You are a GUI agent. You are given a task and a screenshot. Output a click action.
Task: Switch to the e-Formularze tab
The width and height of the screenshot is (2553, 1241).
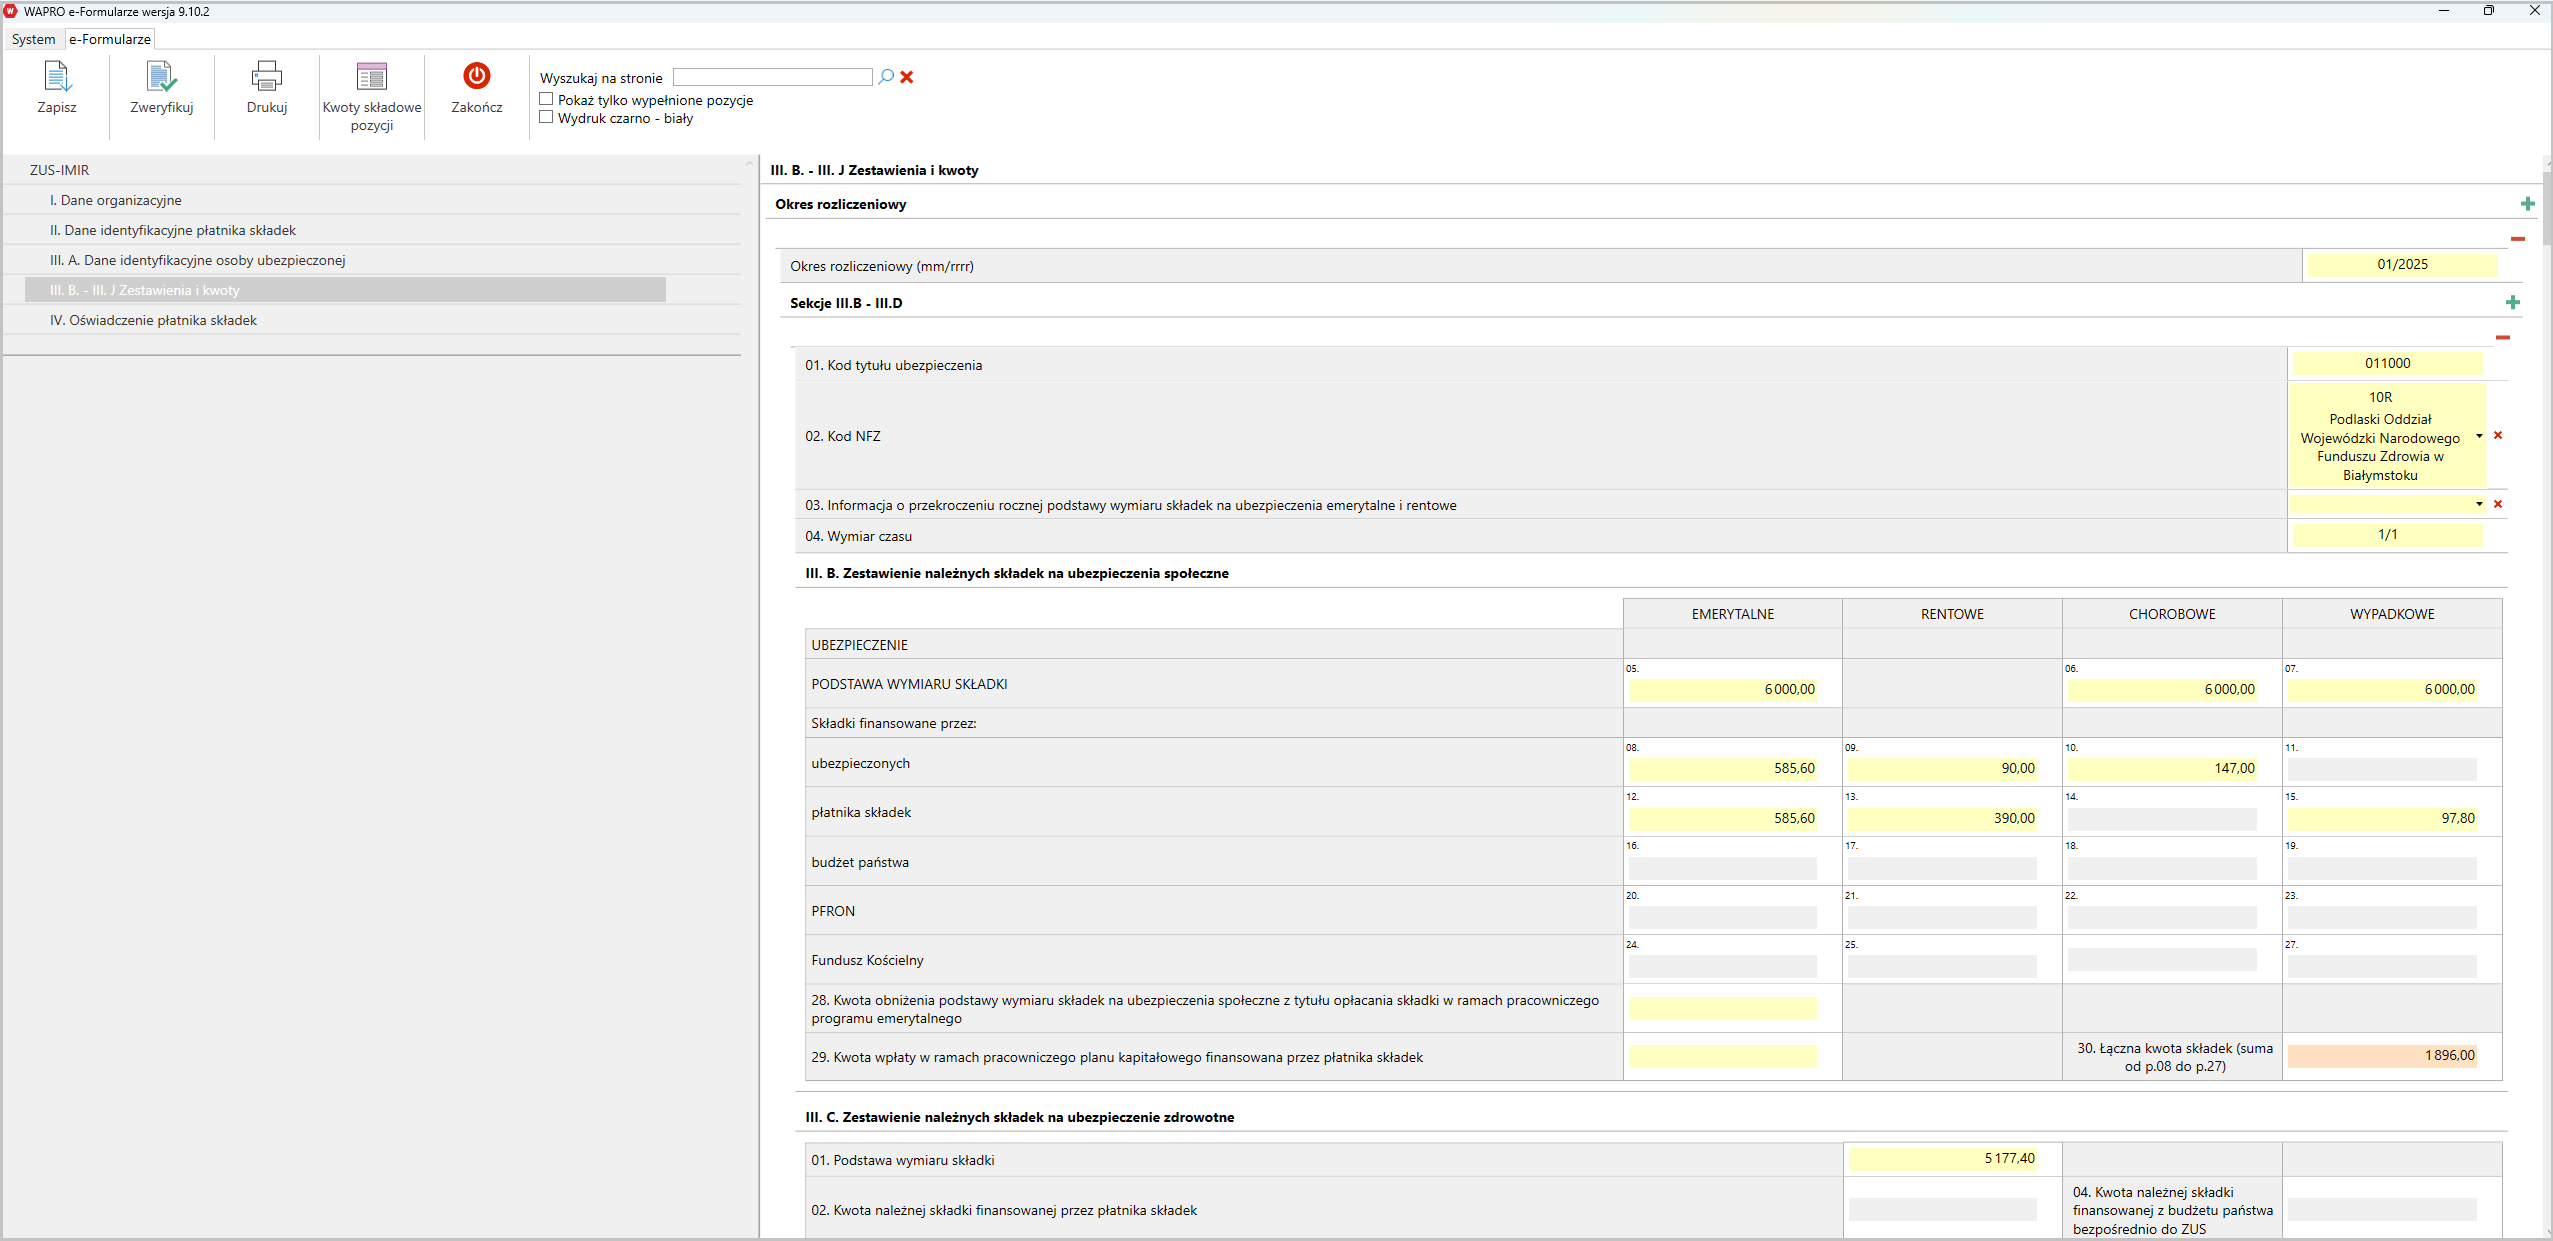click(x=110, y=39)
